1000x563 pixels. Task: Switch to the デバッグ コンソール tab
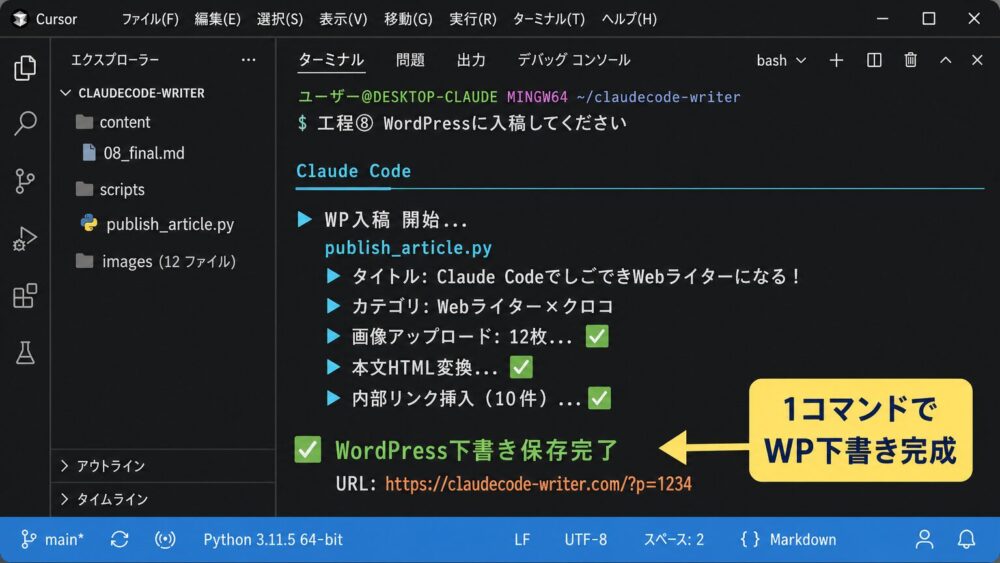[573, 60]
